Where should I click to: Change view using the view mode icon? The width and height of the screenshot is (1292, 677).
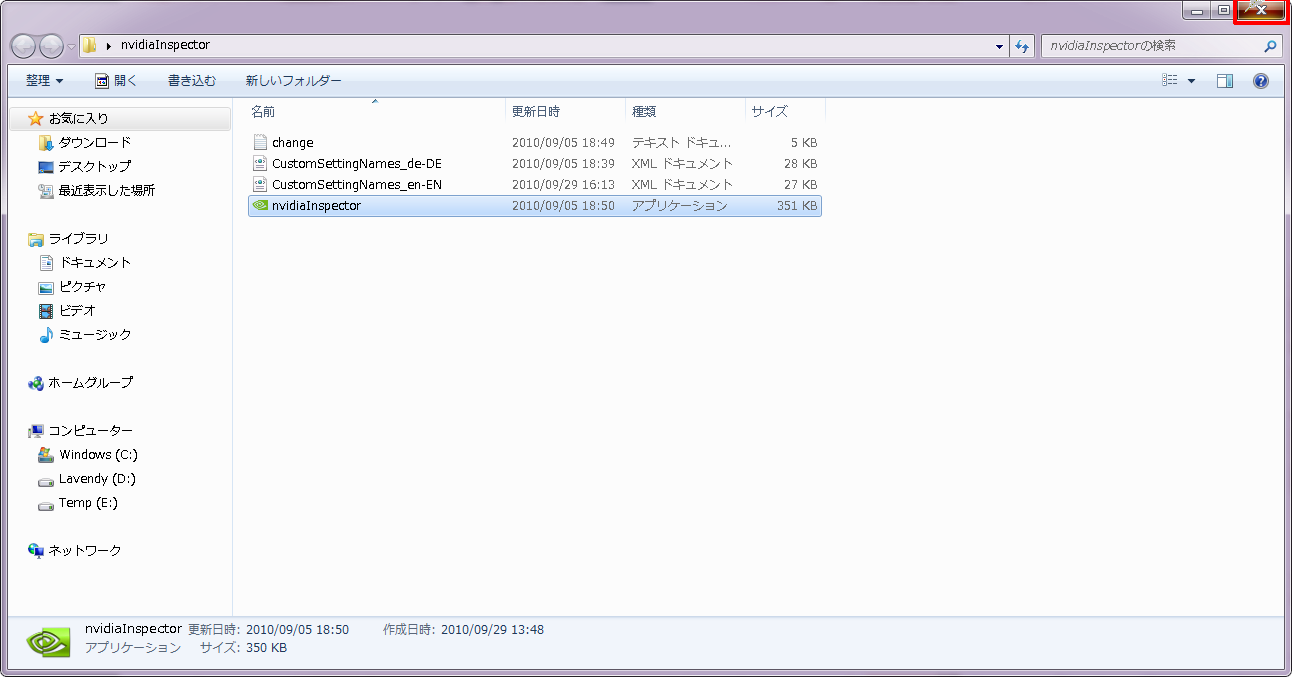coord(1169,81)
